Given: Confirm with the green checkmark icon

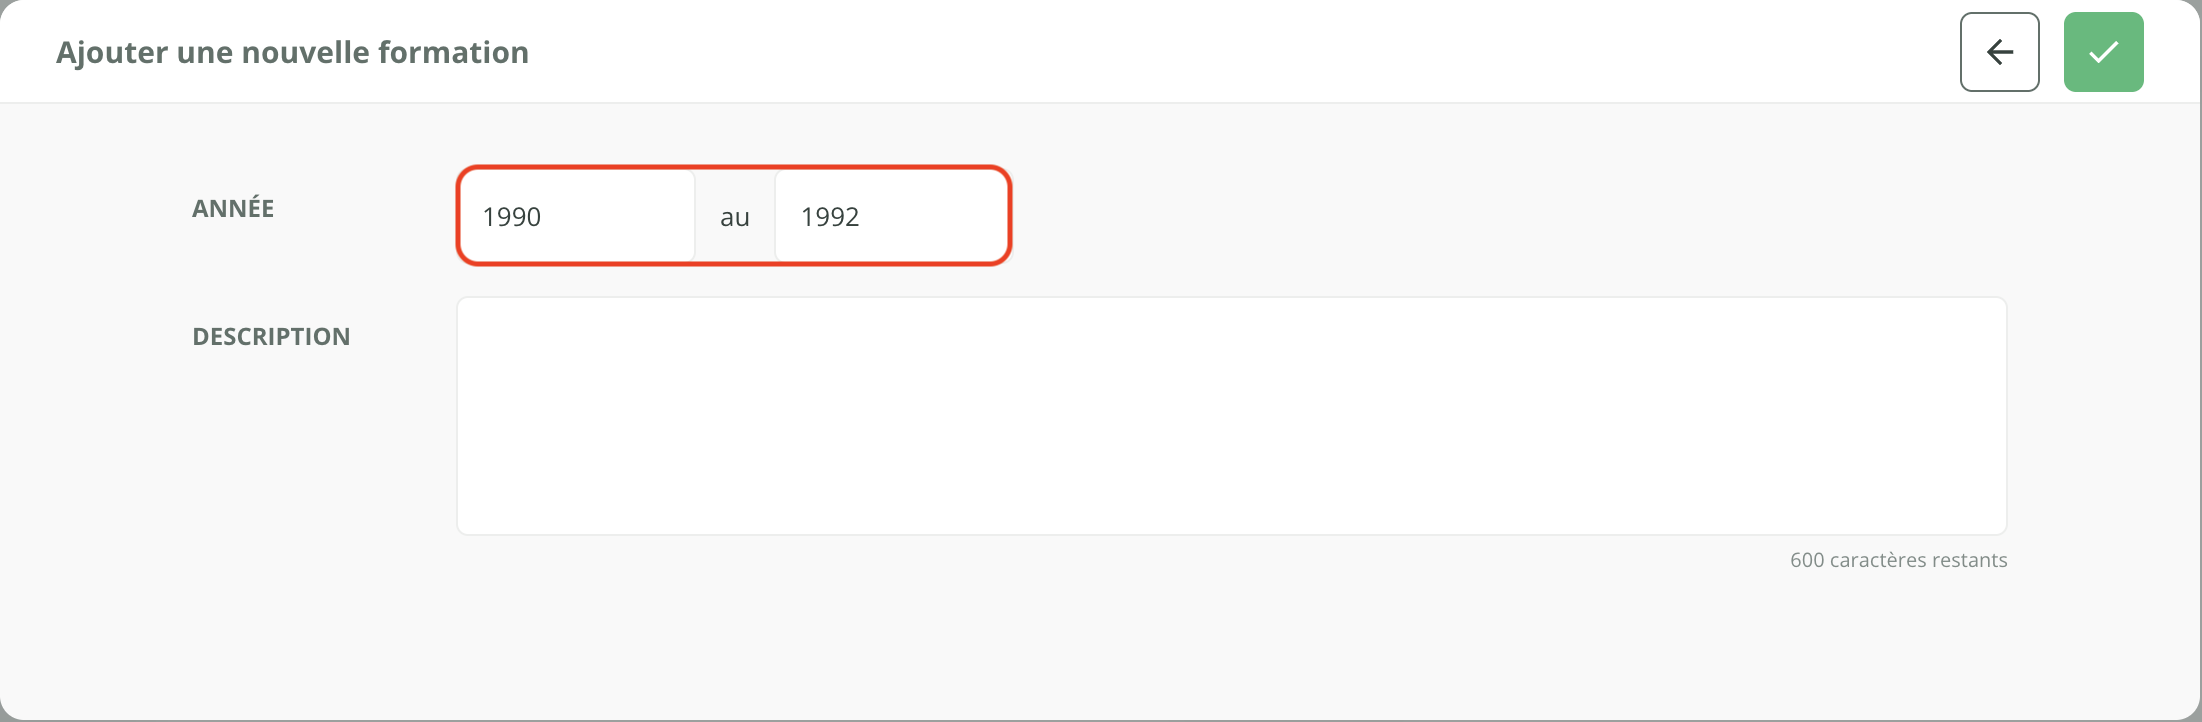Looking at the screenshot, I should pyautogui.click(x=2103, y=52).
